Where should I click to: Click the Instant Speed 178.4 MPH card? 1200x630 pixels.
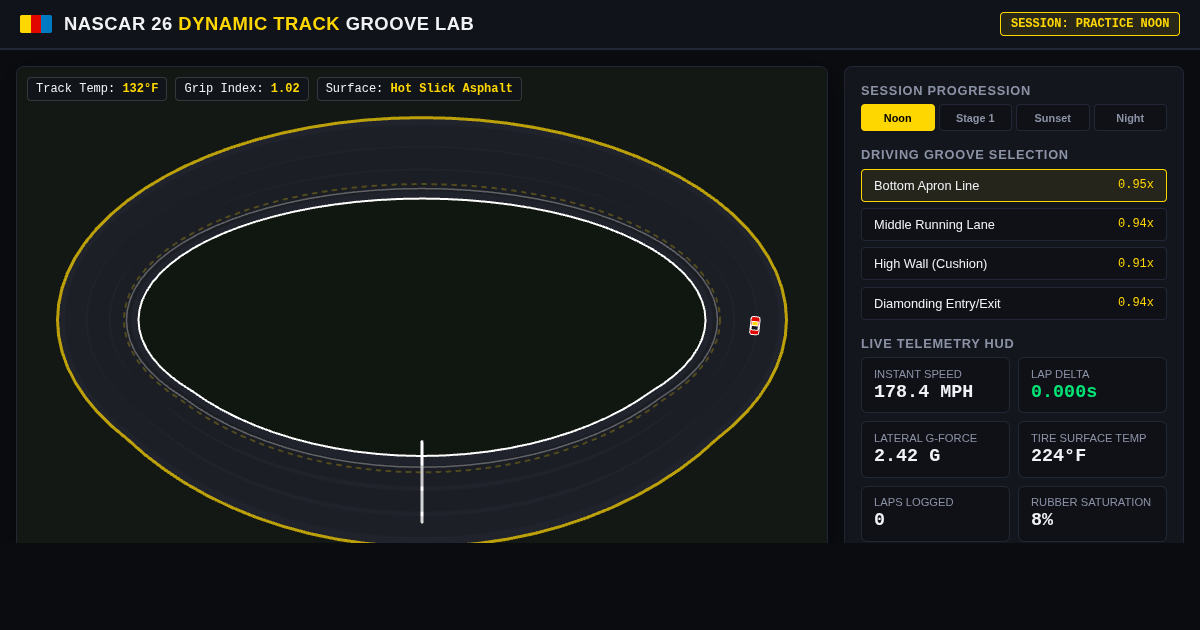click(x=935, y=385)
